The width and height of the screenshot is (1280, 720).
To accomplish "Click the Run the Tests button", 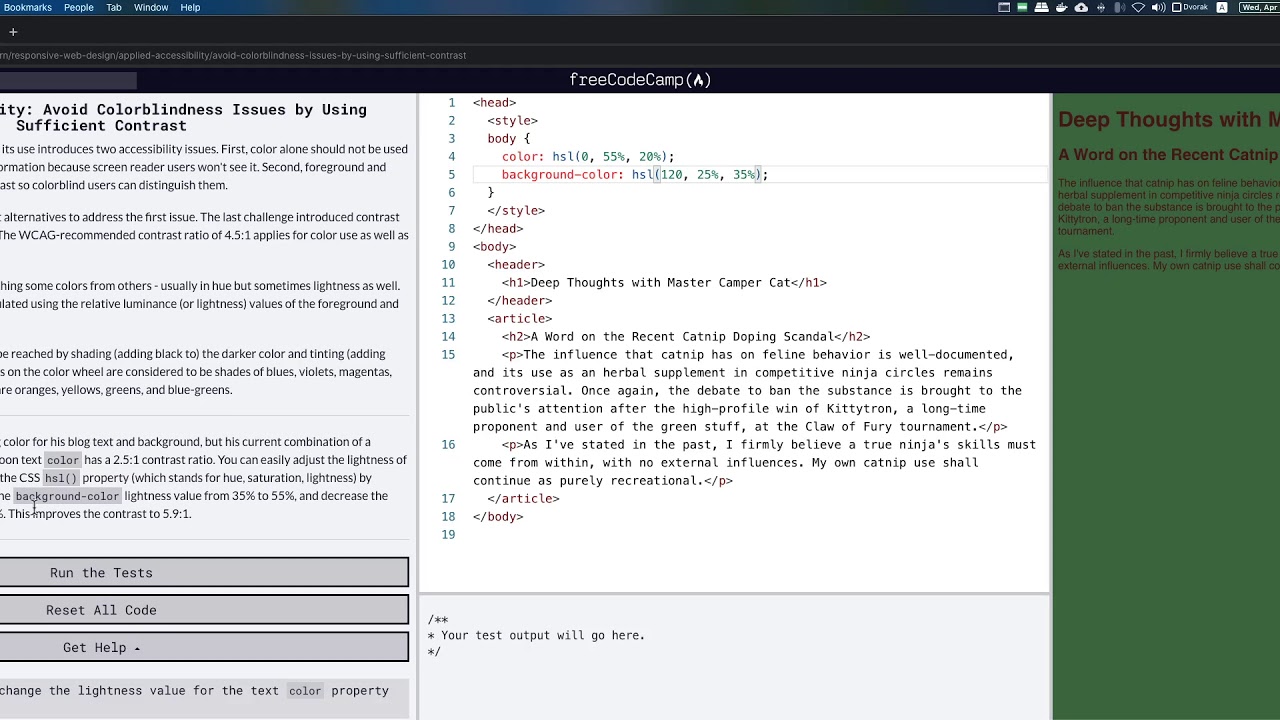I will point(204,573).
